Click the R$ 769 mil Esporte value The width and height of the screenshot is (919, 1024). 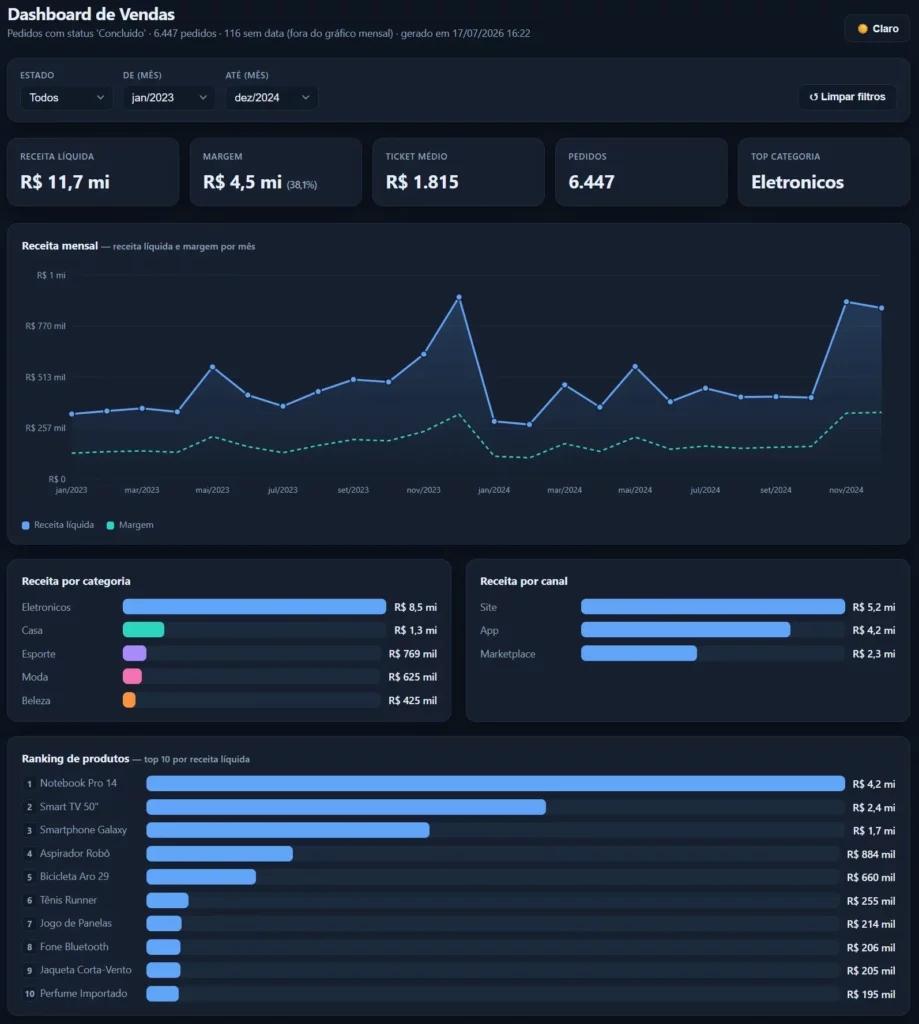(413, 654)
